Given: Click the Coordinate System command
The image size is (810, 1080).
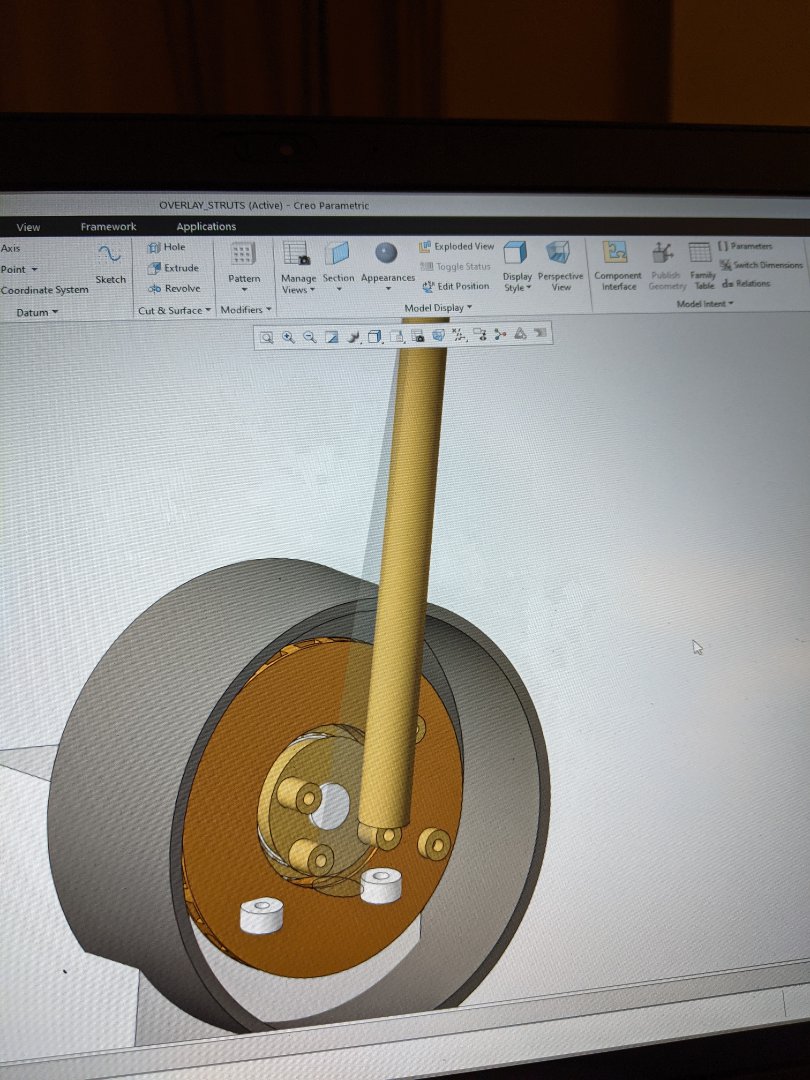Looking at the screenshot, I should 45,290.
